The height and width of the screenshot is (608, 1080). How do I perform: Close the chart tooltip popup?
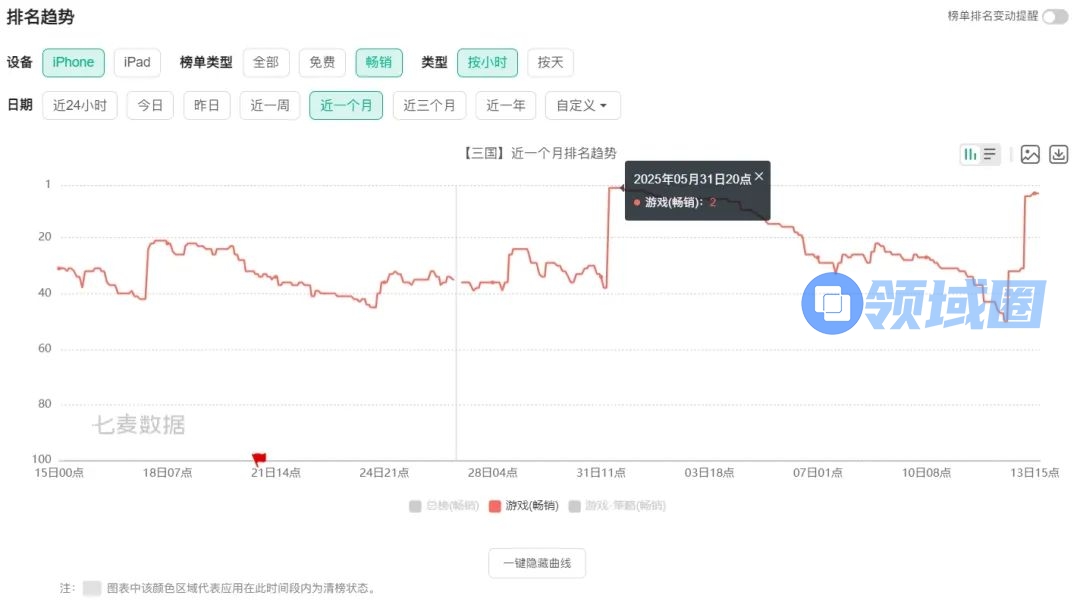[x=759, y=176]
